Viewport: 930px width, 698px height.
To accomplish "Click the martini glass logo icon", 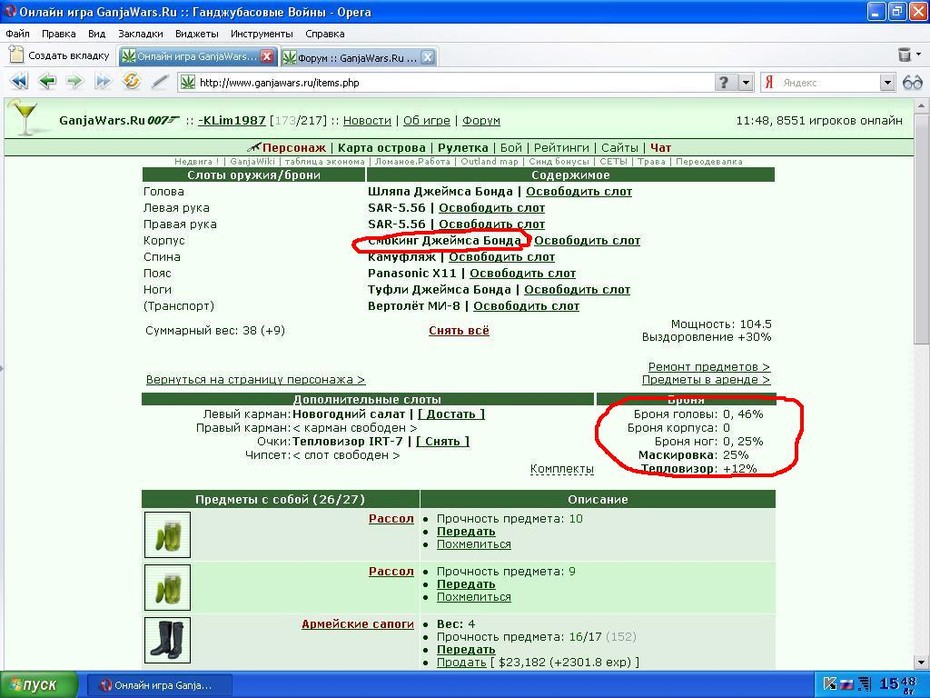I will 24,116.
